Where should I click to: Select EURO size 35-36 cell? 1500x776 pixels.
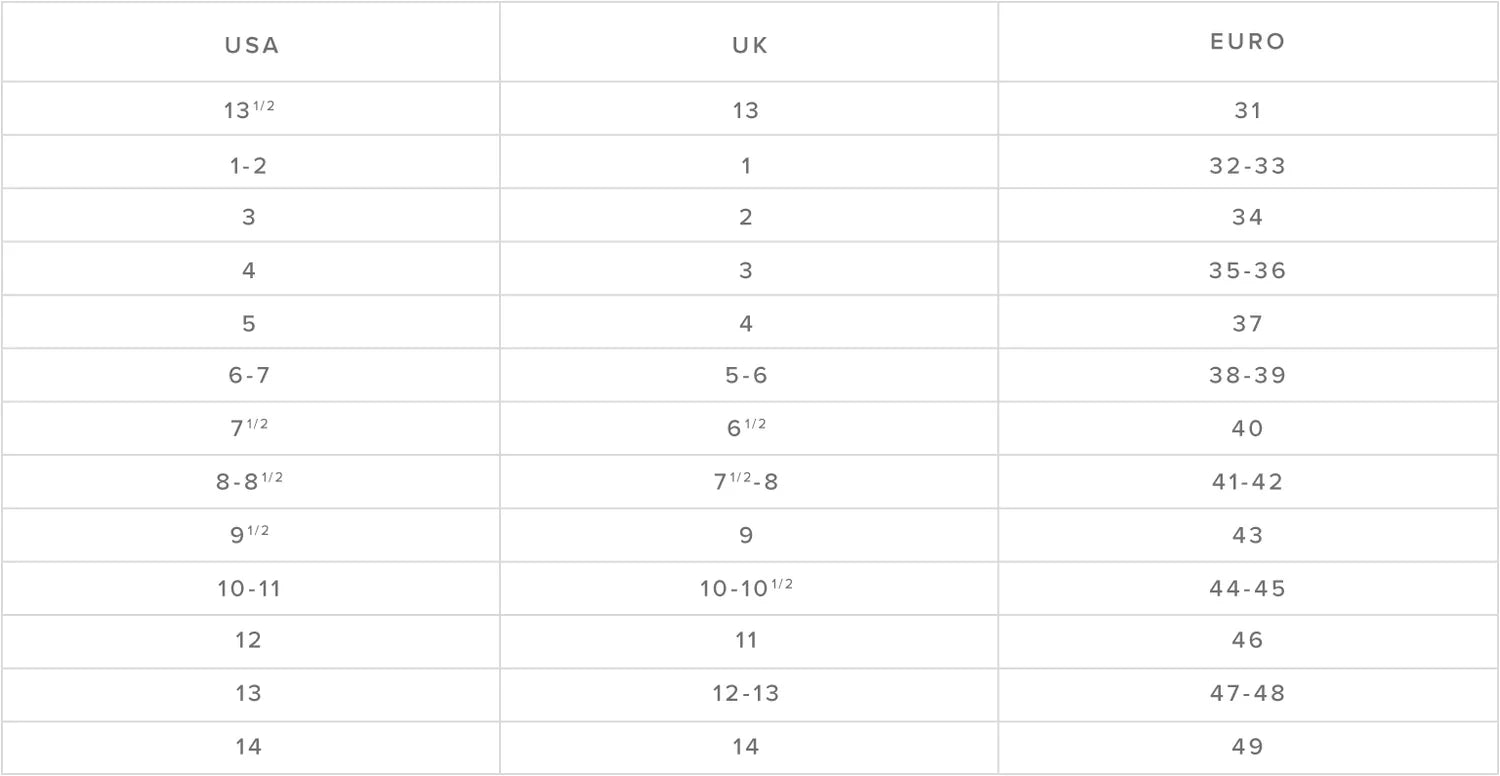1247,271
